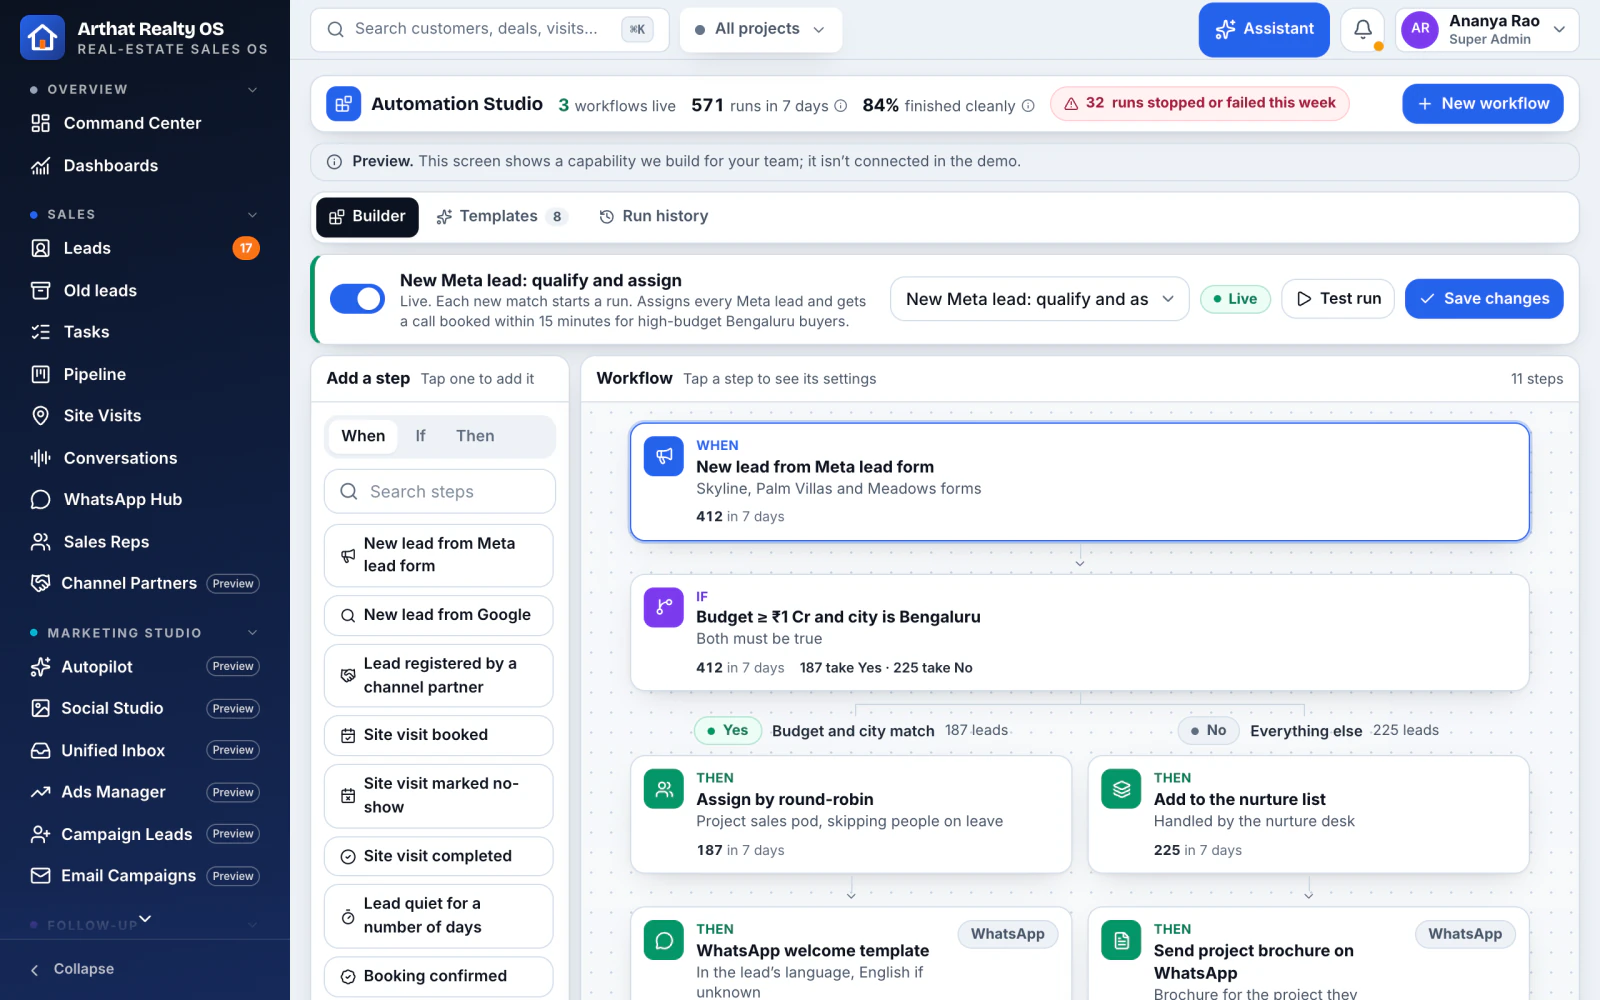This screenshot has height=1000, width=1600.
Task: Click the New workflow button
Action: click(1483, 104)
